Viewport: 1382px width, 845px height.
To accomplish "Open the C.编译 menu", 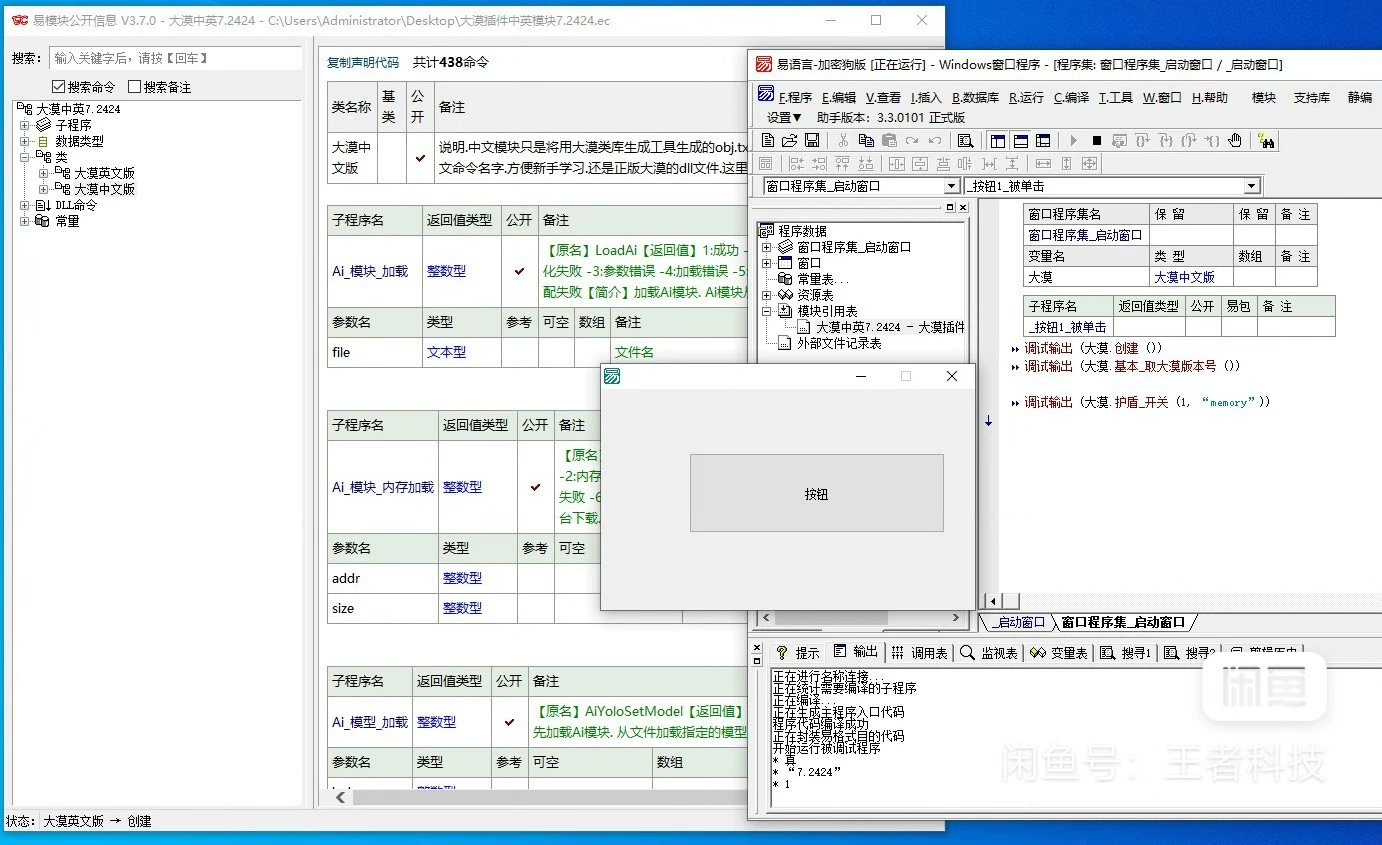I will (1071, 97).
